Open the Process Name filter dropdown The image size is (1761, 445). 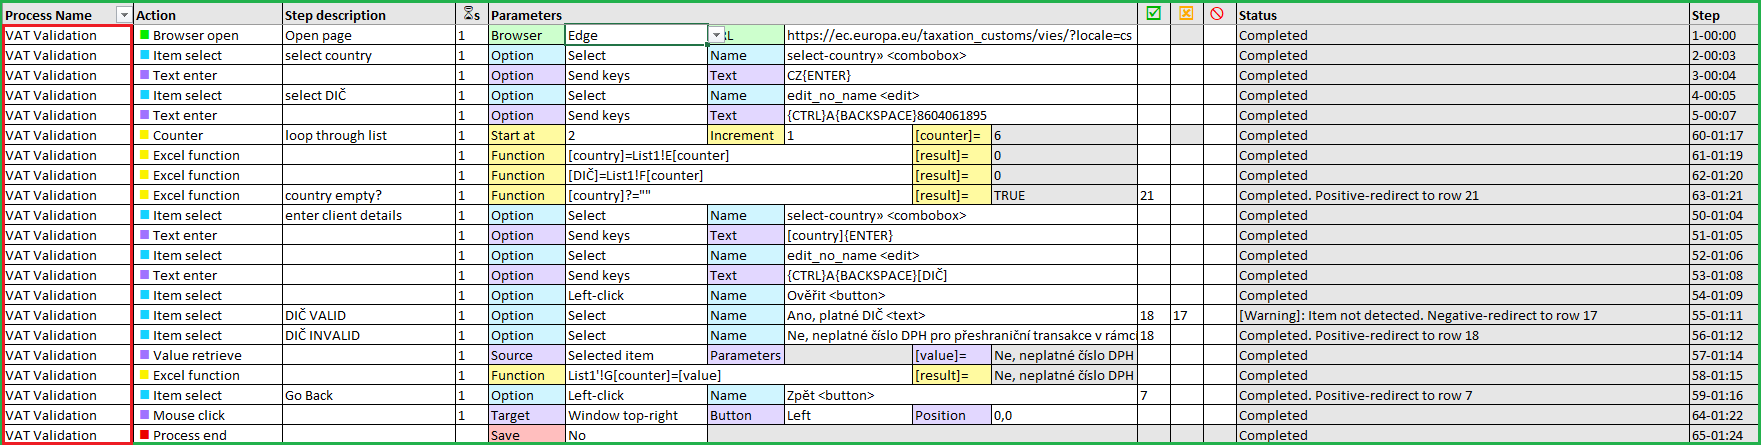point(124,15)
